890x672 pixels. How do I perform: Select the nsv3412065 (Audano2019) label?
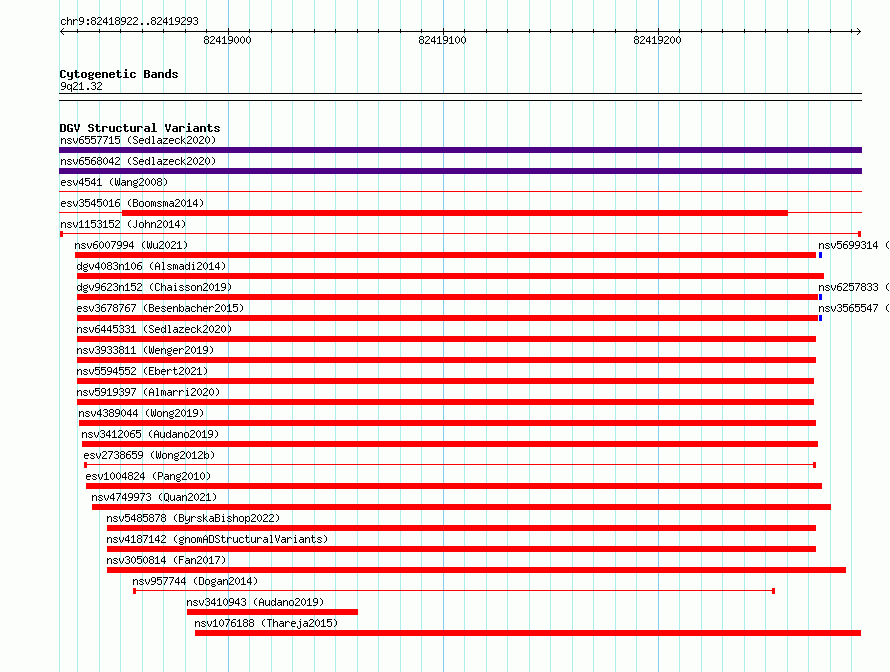pyautogui.click(x=150, y=434)
